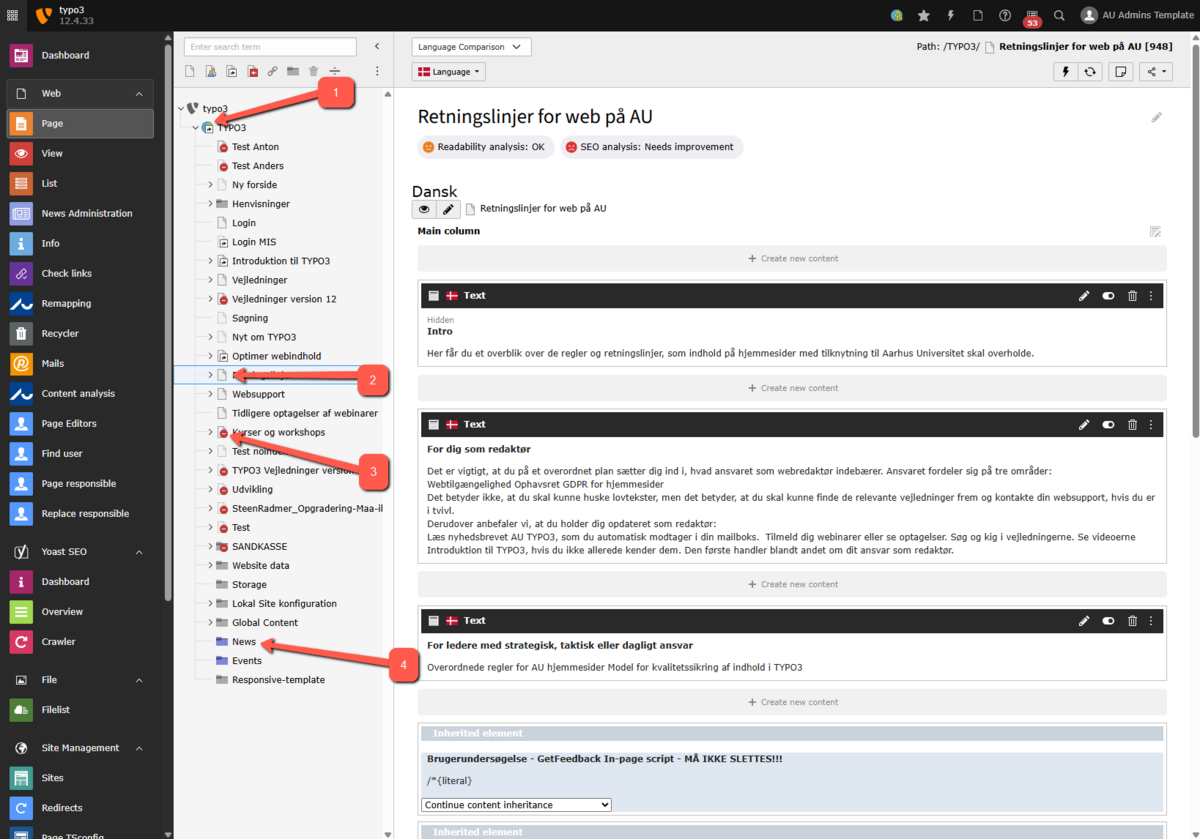
Task: Click the shortcut page icon in tree toolbar
Action: tap(232, 71)
